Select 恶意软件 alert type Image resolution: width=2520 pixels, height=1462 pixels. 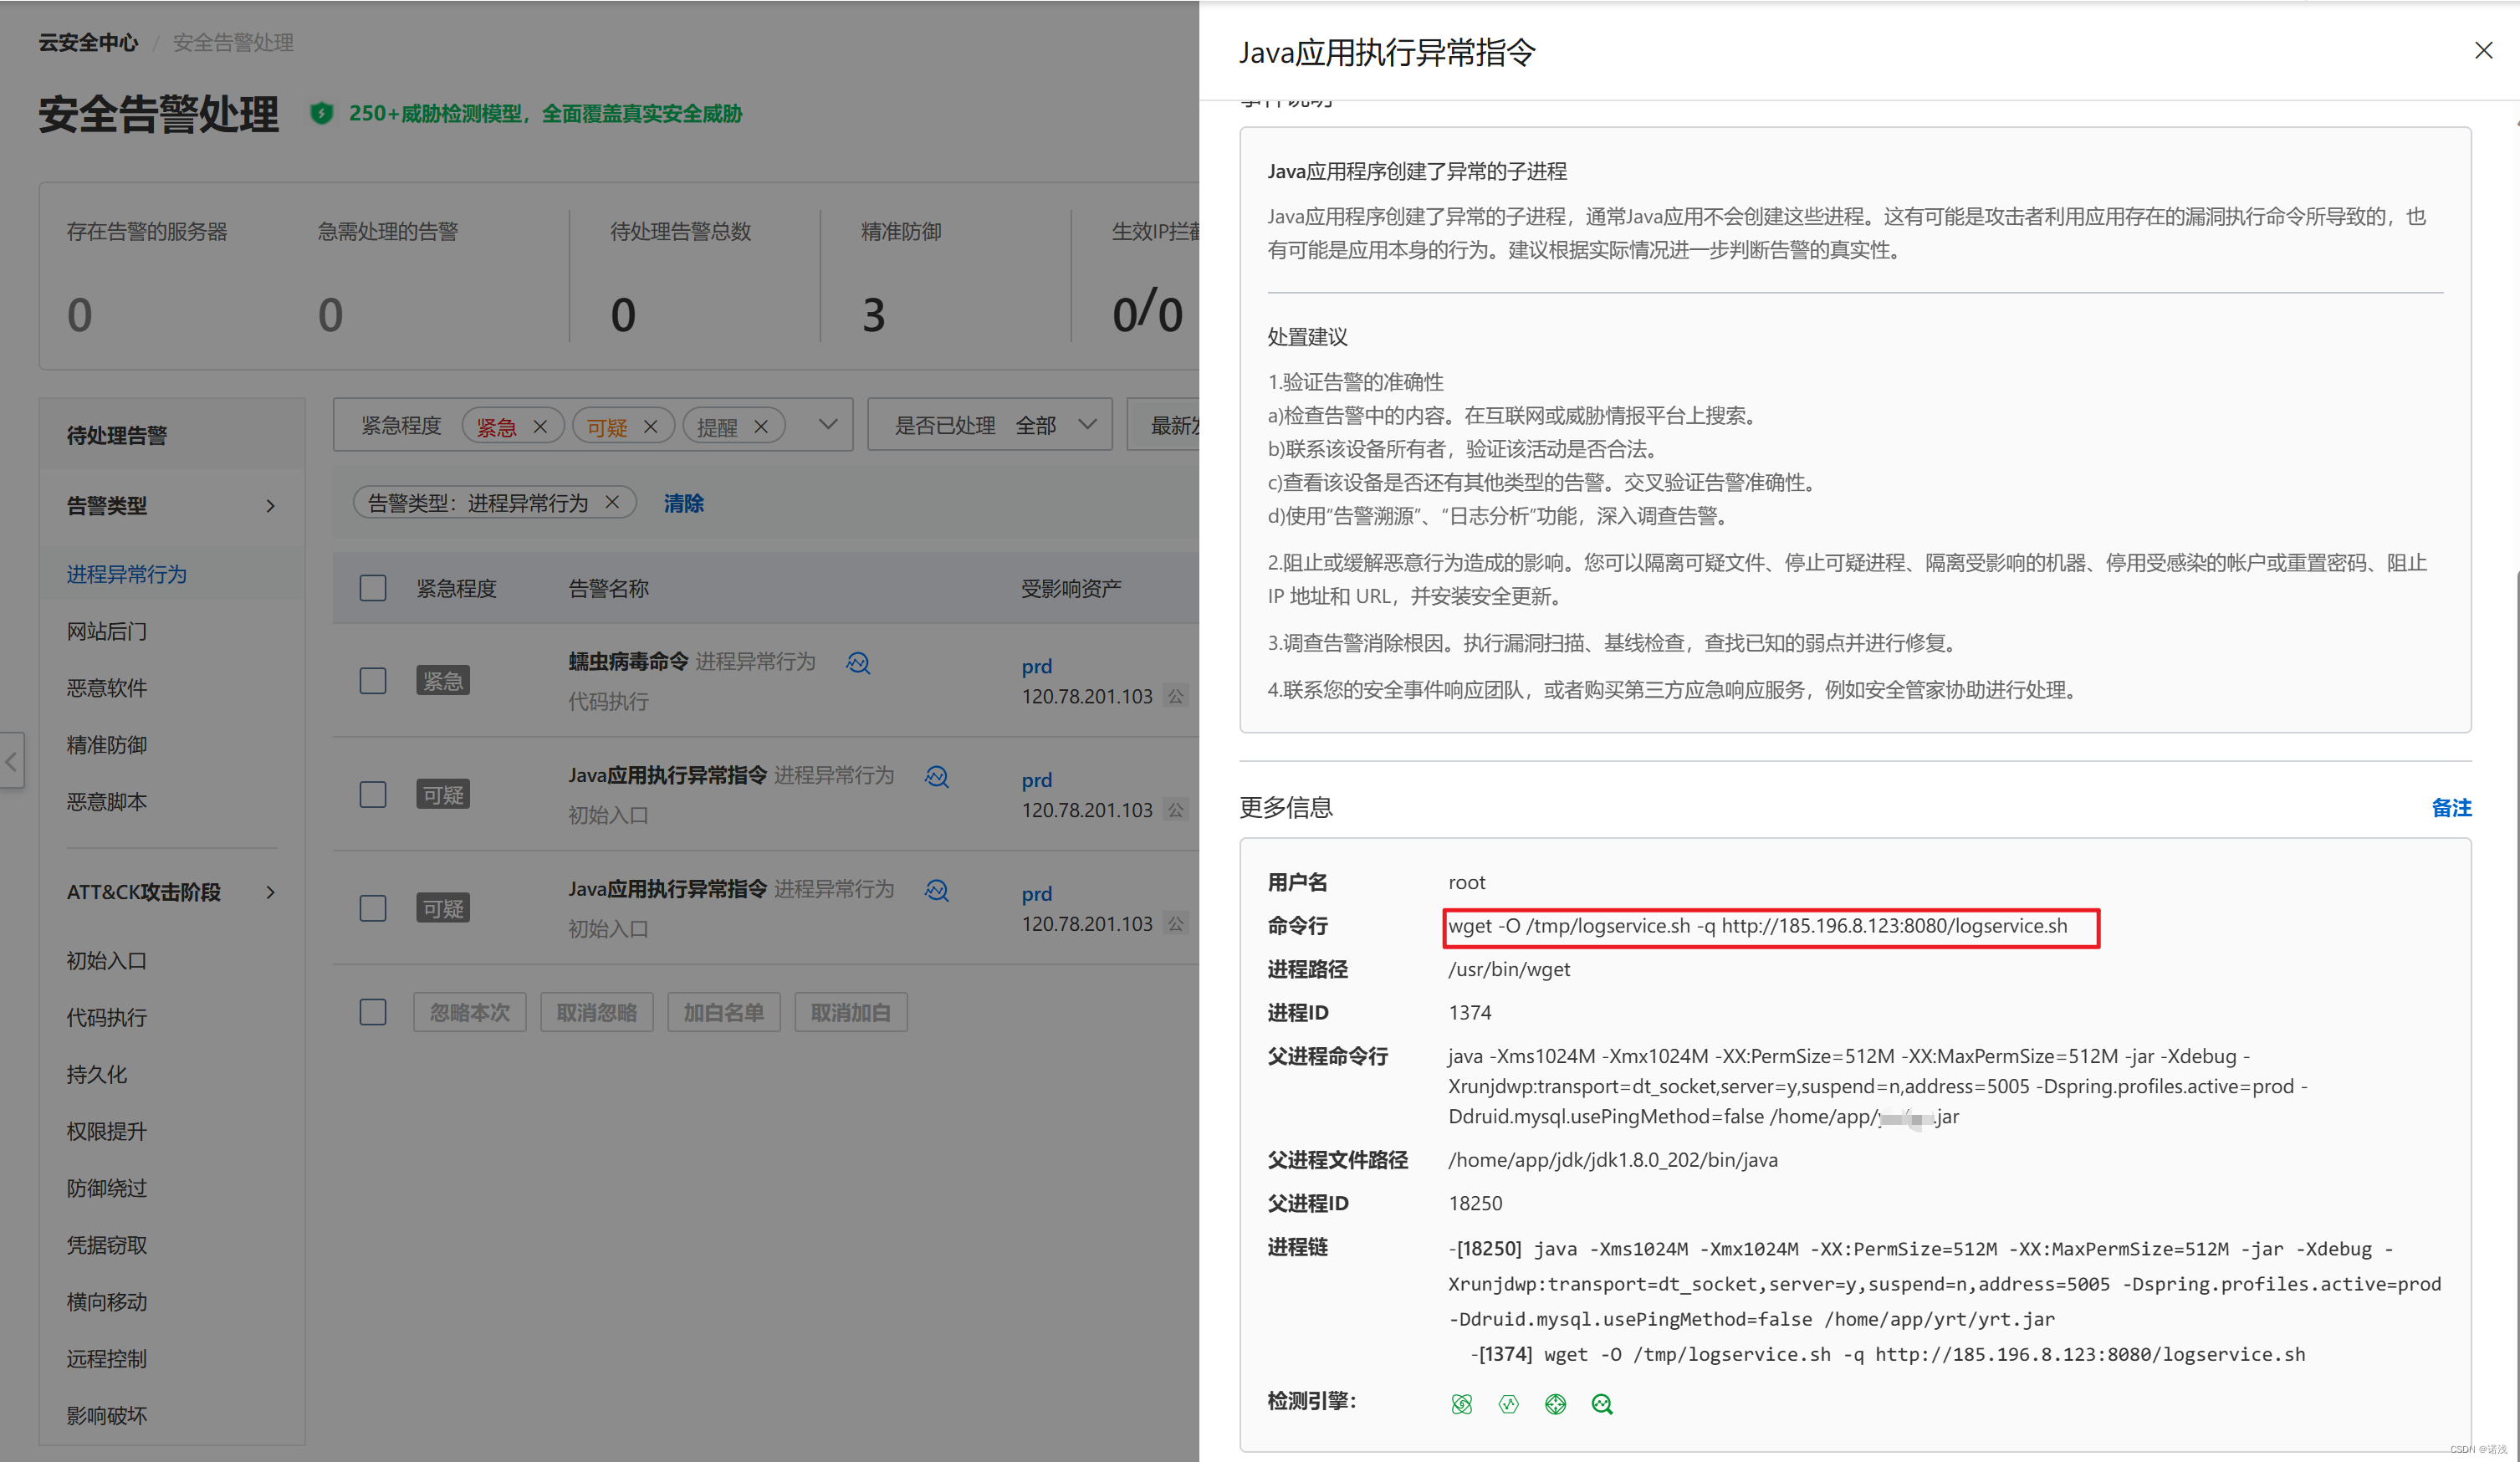[107, 688]
